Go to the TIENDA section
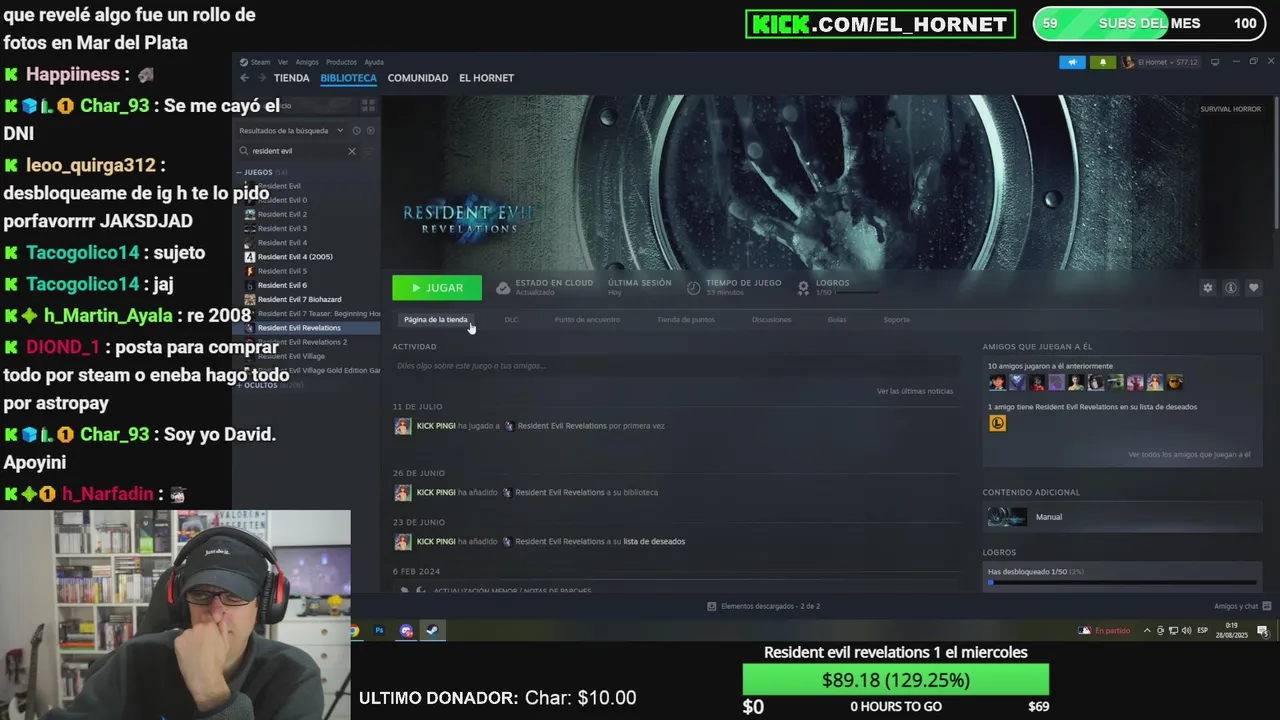 pos(291,78)
